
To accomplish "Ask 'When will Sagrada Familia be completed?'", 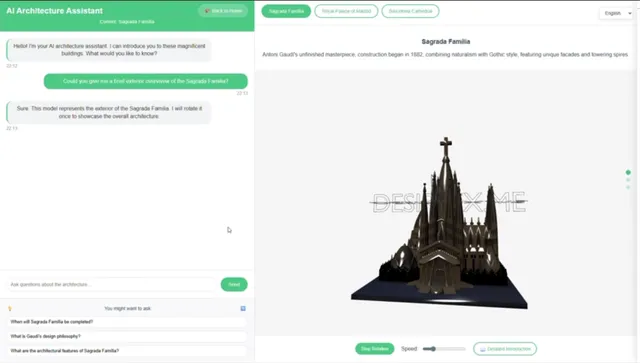I will [127, 322].
